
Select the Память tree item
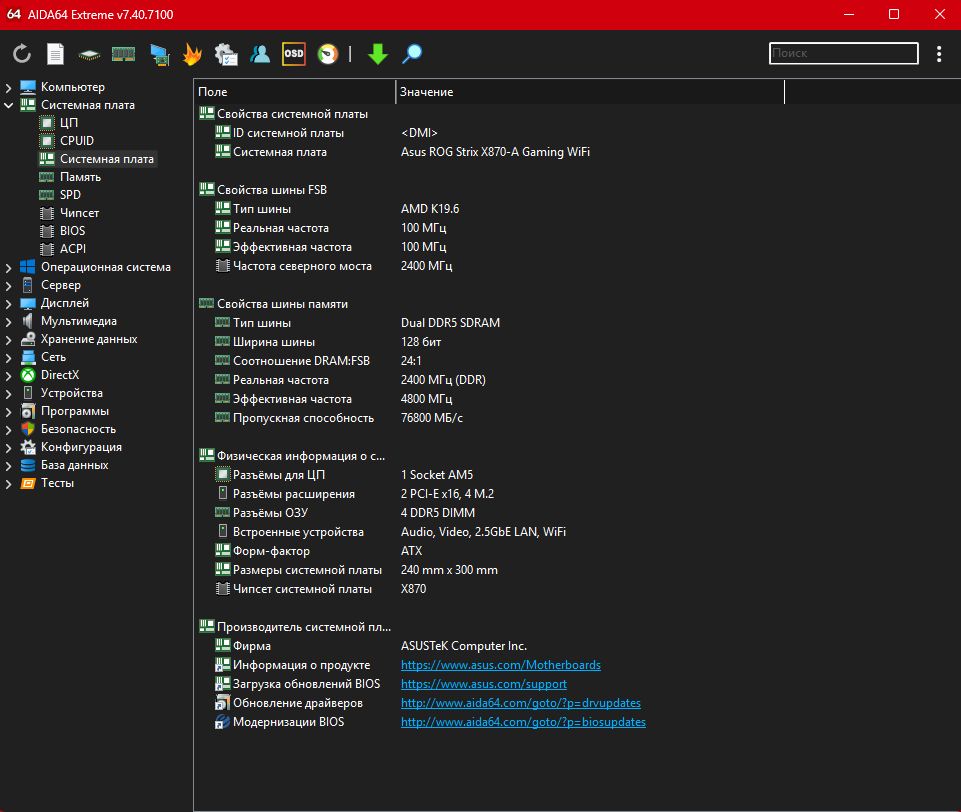80,177
